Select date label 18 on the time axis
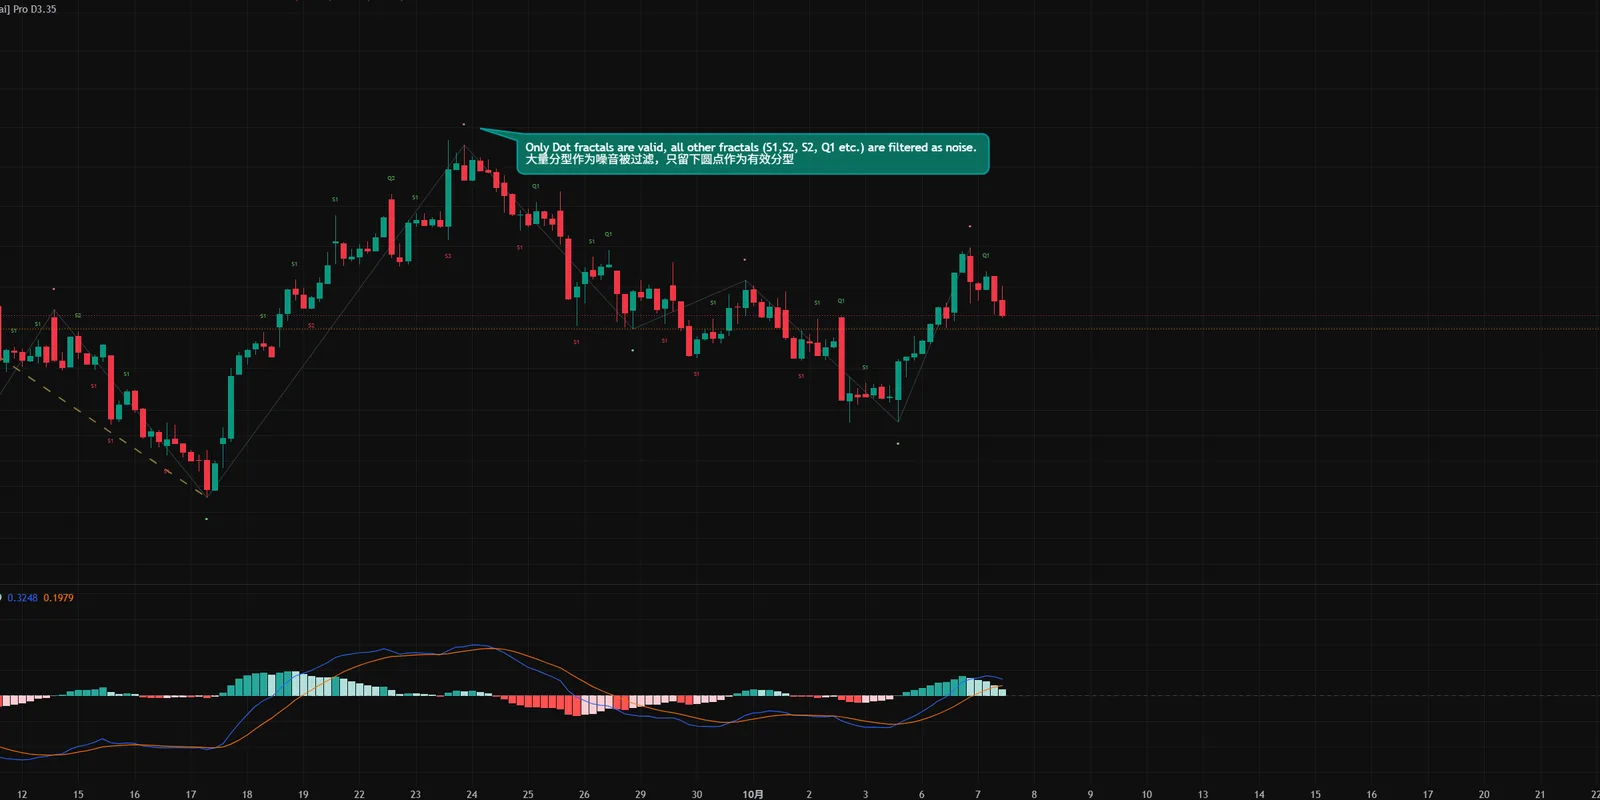Viewport: 1600px width, 800px height. tap(247, 794)
